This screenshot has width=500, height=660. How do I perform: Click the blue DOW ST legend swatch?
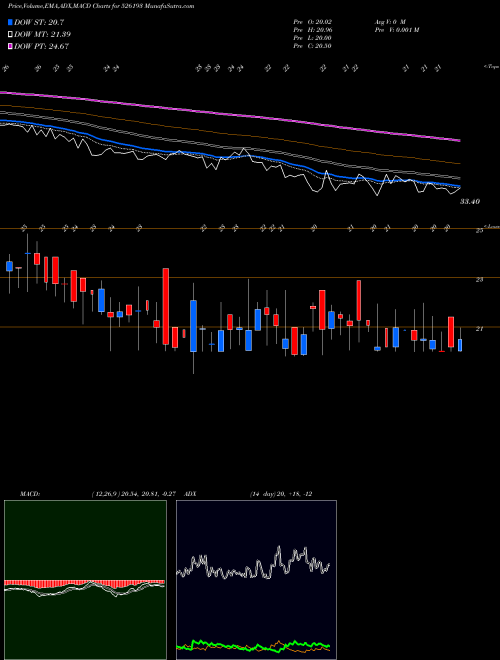pyautogui.click(x=10, y=22)
